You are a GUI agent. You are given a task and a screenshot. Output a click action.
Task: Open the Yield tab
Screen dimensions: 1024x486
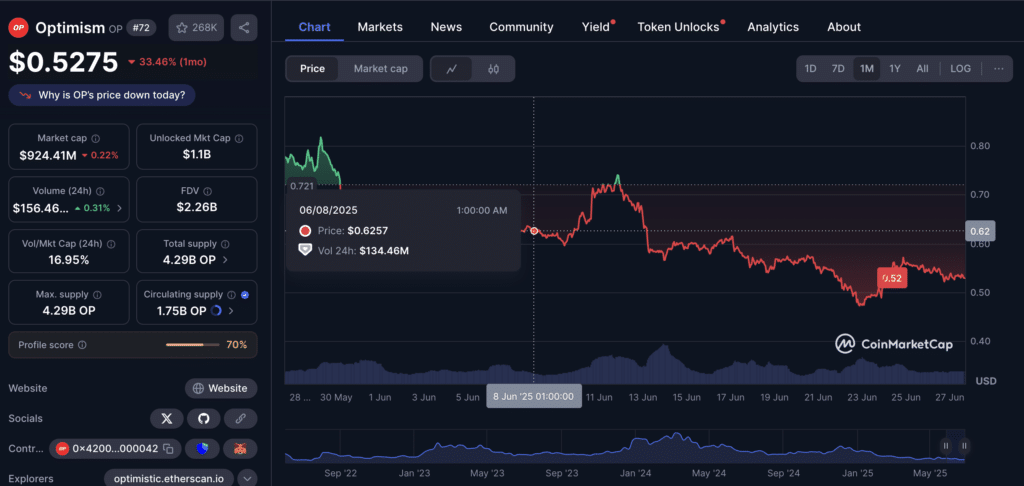(x=596, y=27)
